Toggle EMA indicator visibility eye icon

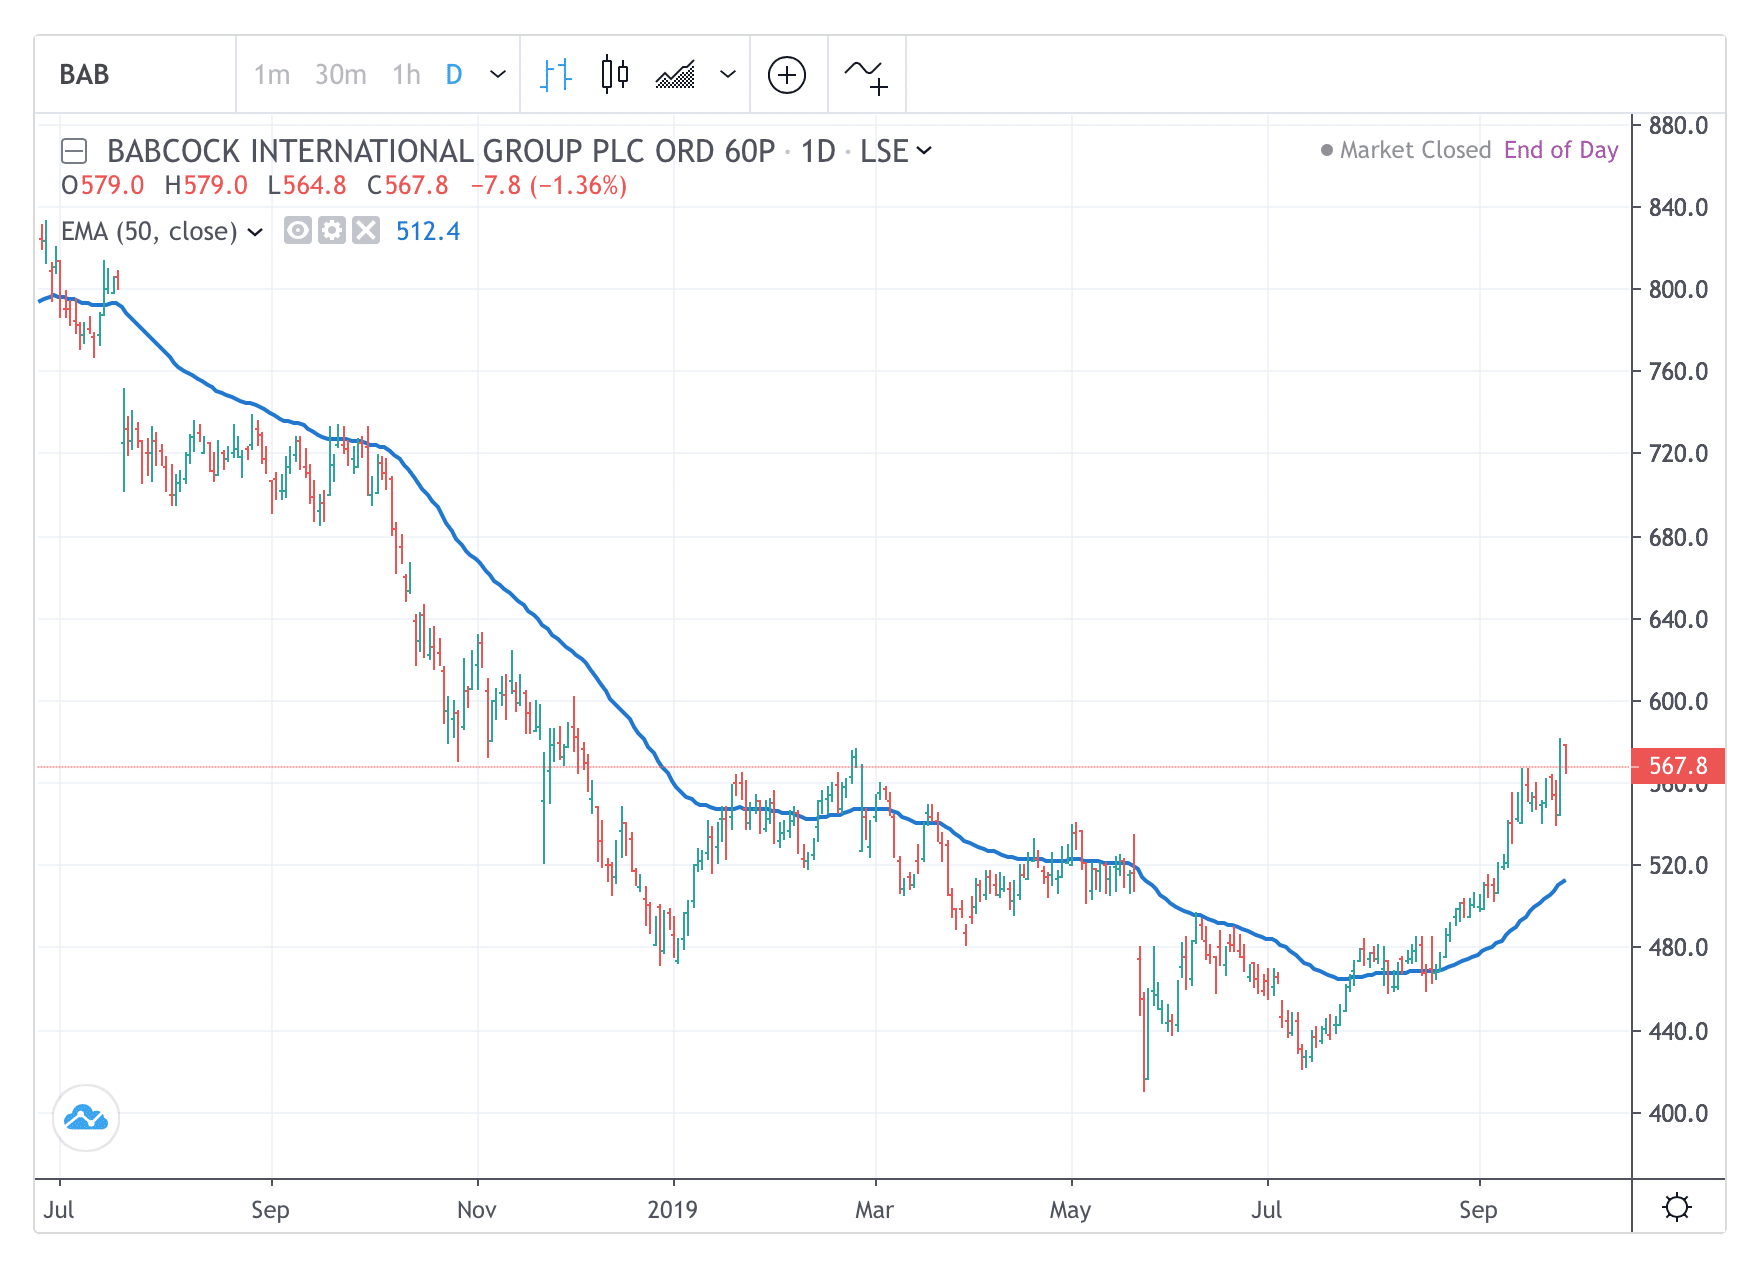coord(297,231)
